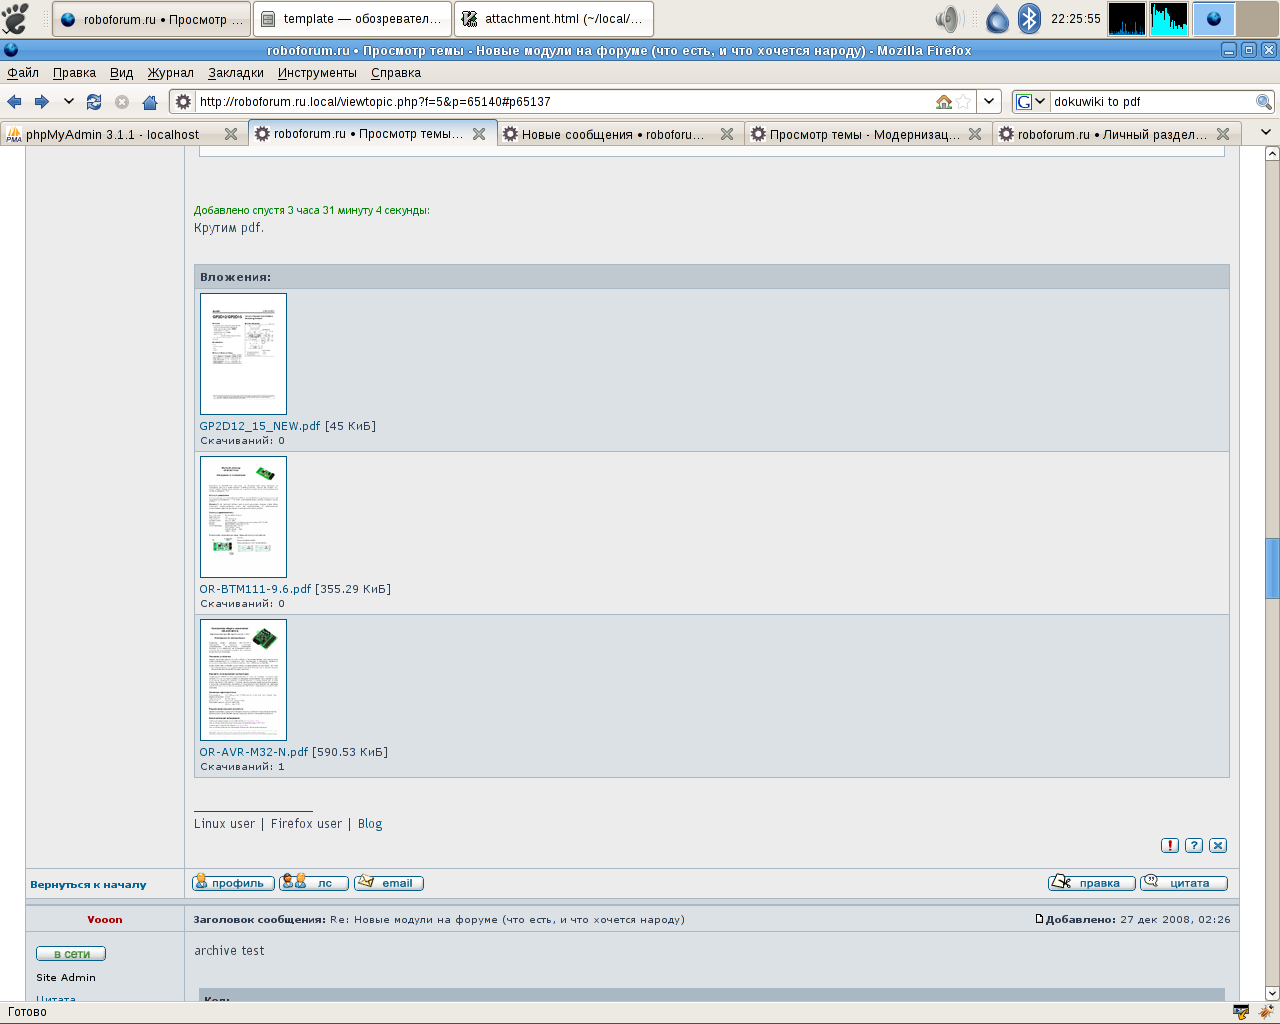
Task: Reload the current page
Action: (x=94, y=102)
